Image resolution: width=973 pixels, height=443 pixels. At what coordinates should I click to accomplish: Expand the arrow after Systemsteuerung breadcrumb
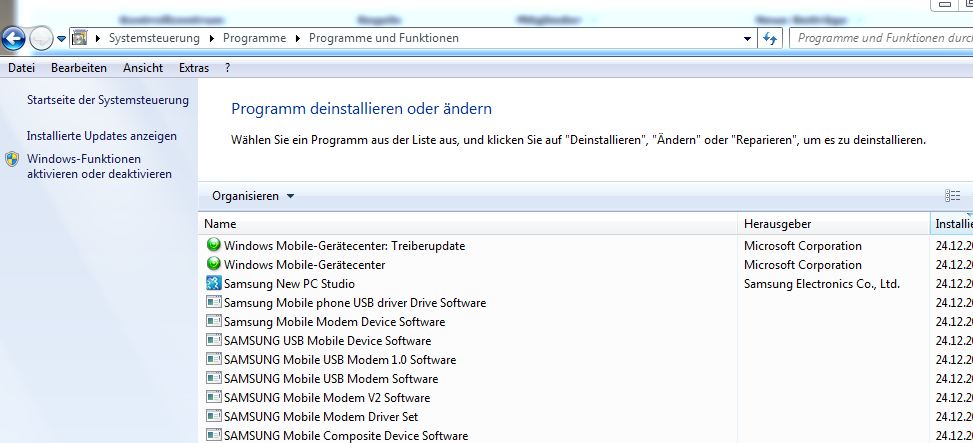pos(211,38)
